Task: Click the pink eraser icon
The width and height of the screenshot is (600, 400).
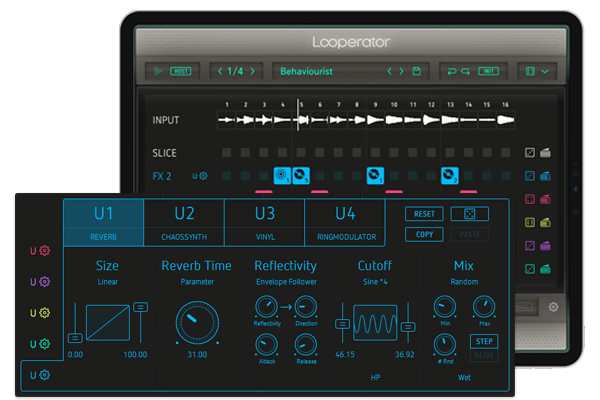Action: coord(545,199)
